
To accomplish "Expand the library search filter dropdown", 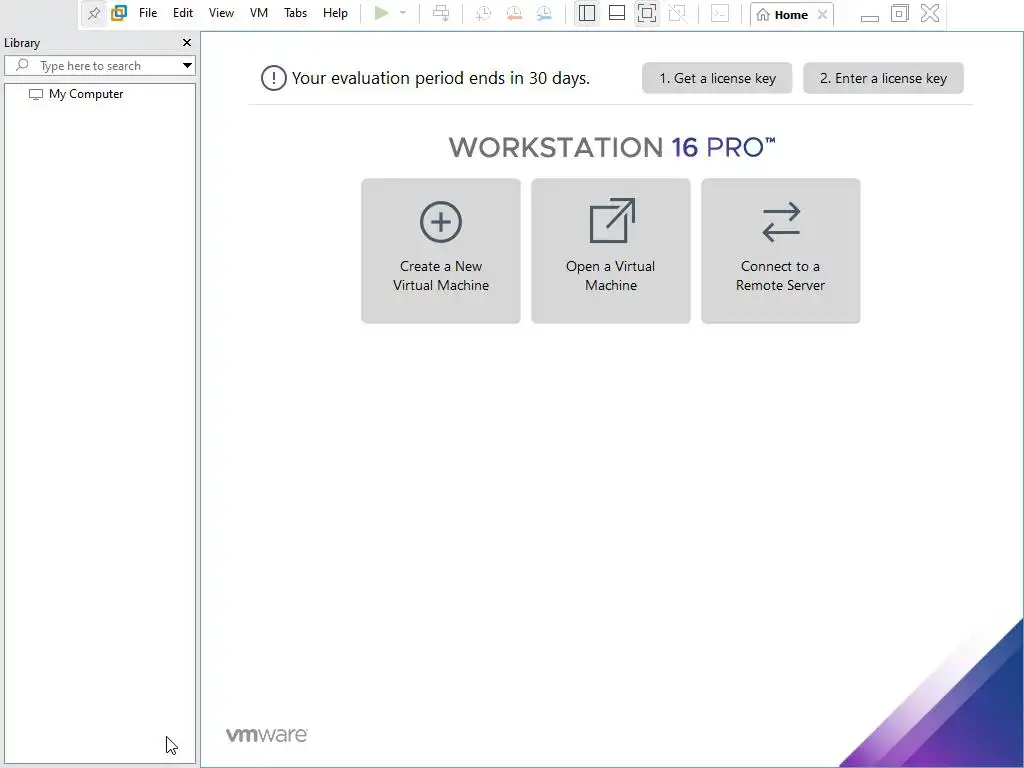I will tap(187, 65).
